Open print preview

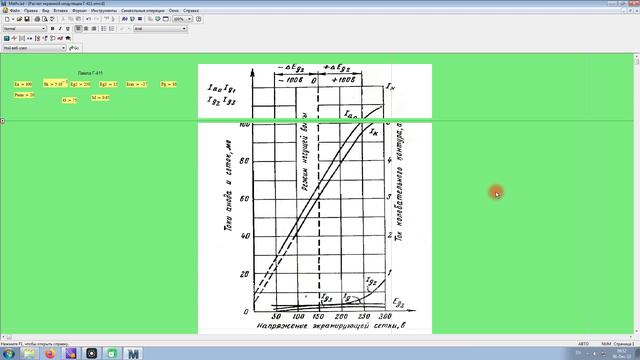point(44,19)
